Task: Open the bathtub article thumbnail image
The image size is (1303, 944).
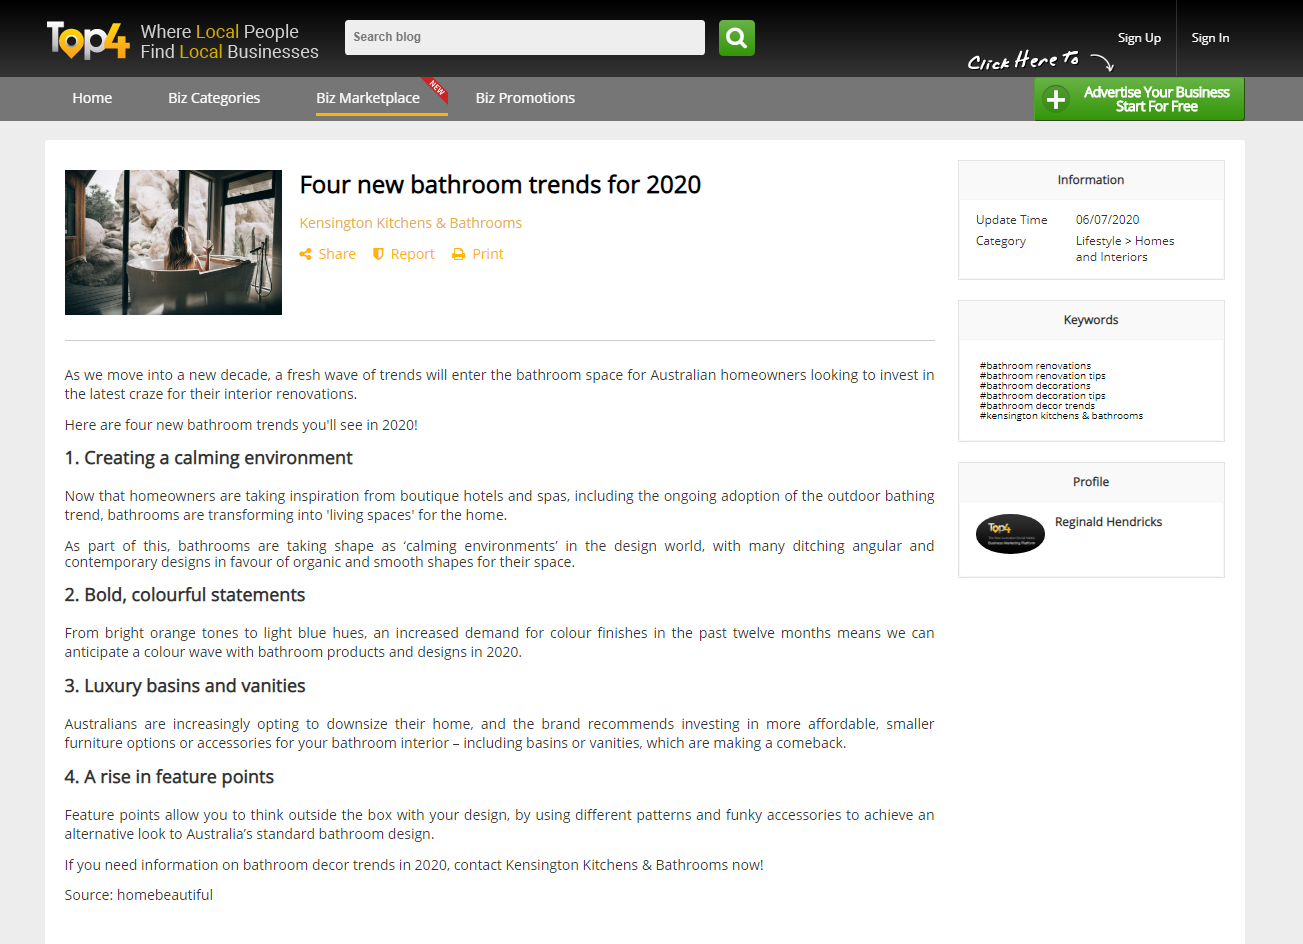Action: [x=173, y=242]
